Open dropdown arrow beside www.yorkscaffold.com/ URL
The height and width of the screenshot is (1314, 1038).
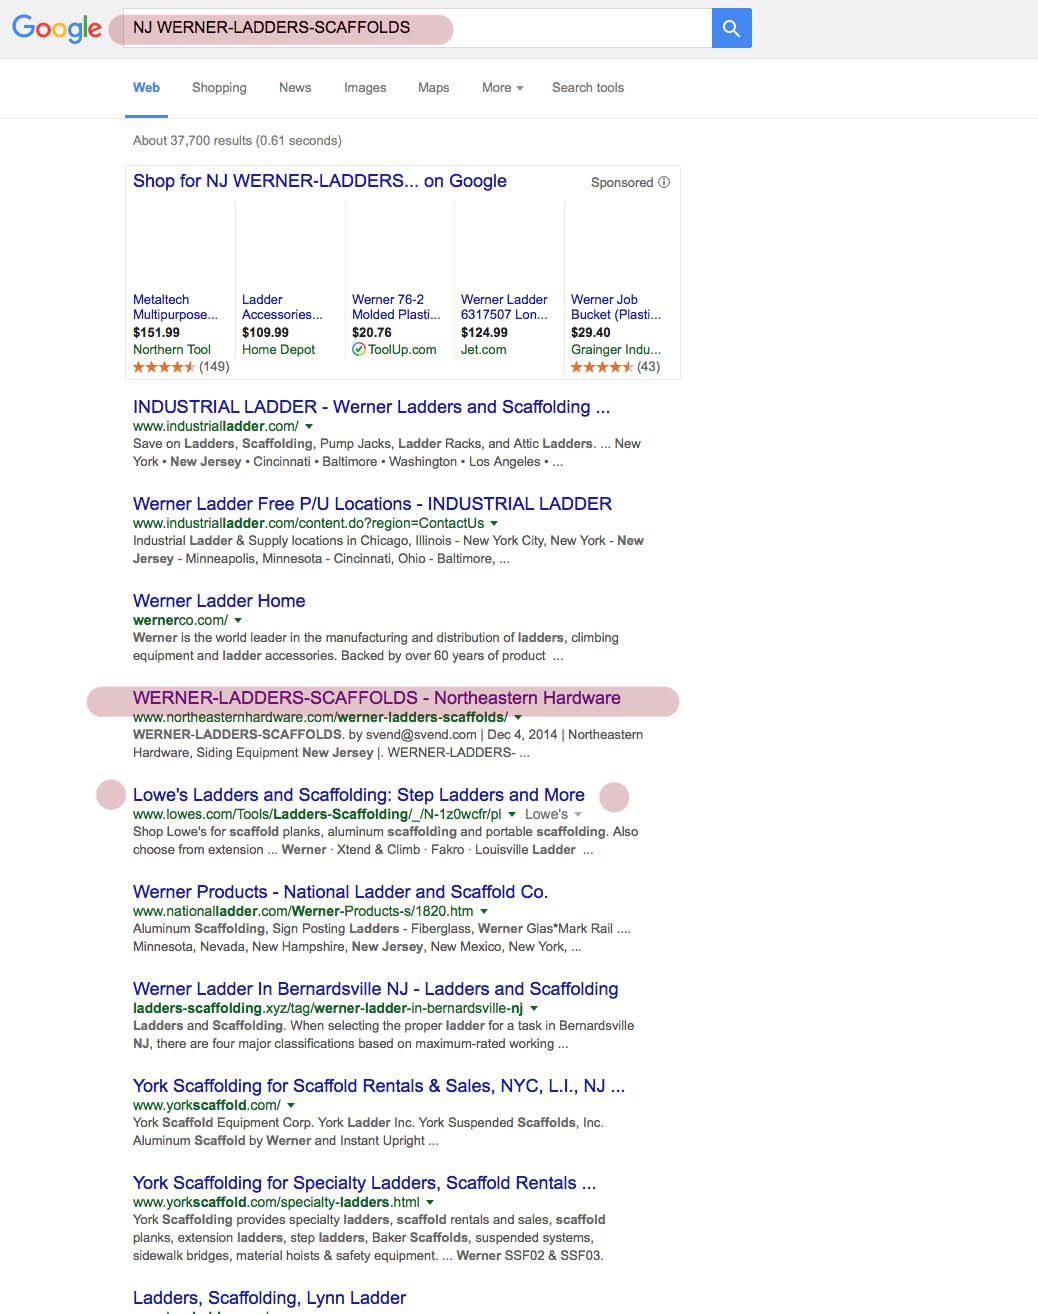pyautogui.click(x=291, y=1106)
